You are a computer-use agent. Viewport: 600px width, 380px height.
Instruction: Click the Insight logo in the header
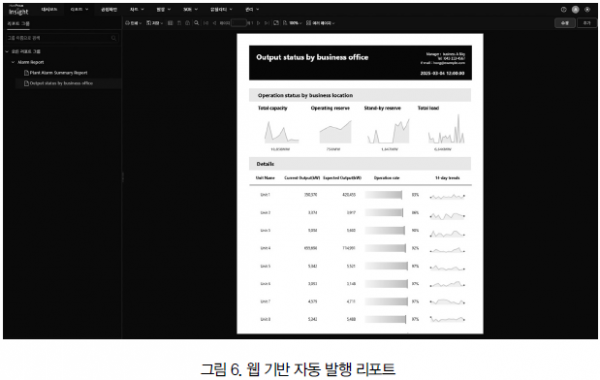click(18, 10)
